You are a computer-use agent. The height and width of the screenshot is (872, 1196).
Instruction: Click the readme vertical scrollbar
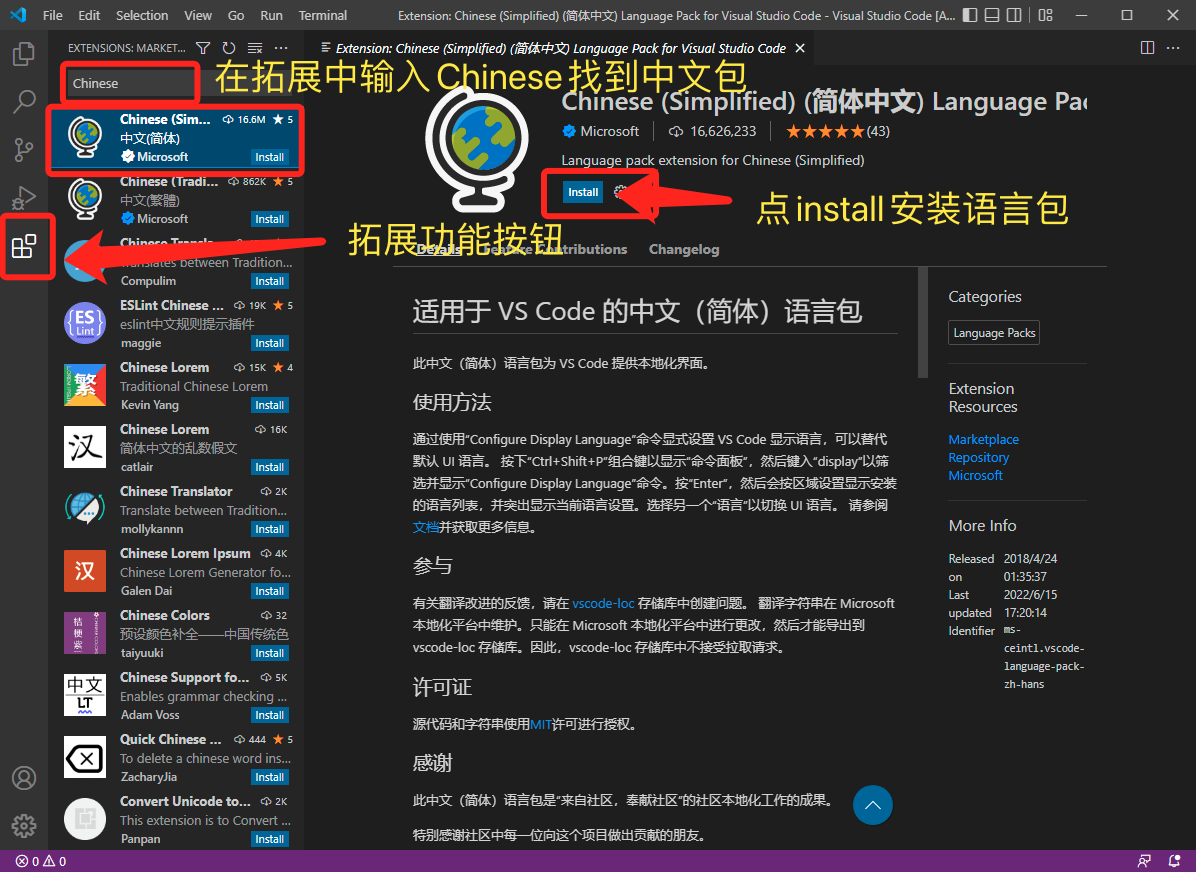(923, 323)
